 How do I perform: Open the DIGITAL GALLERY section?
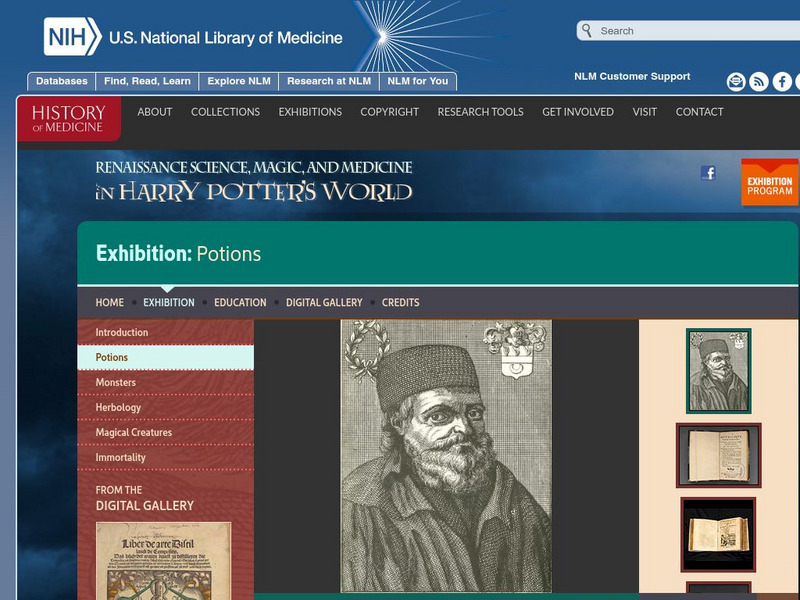coord(324,303)
